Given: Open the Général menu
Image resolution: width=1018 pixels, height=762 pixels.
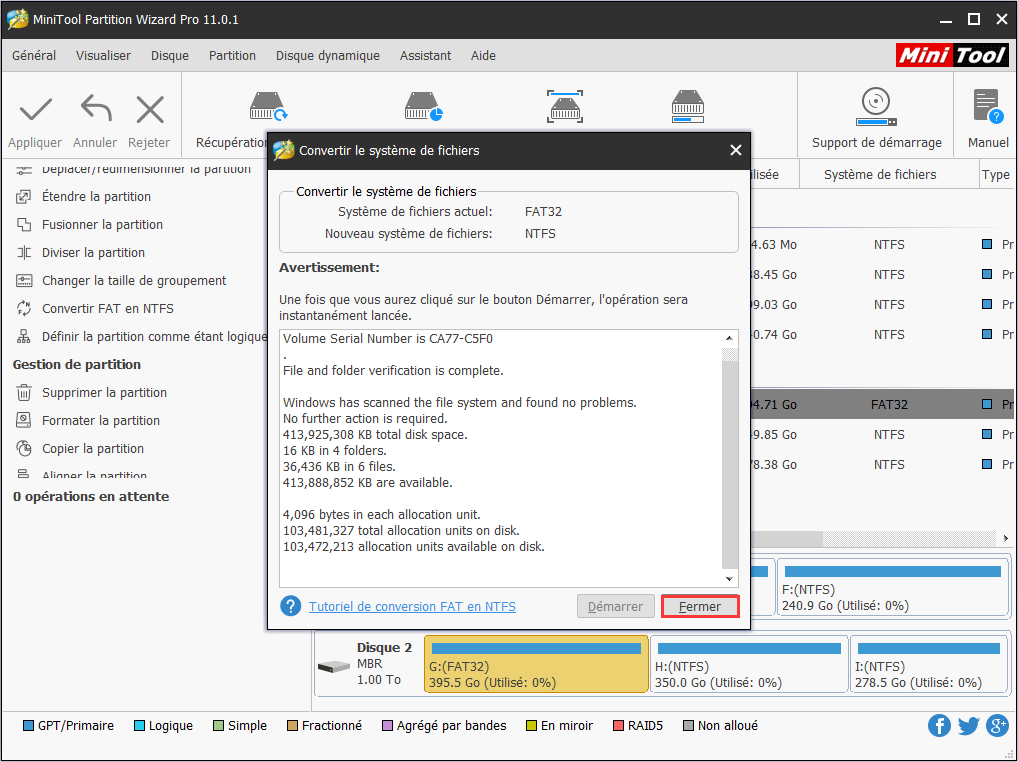Looking at the screenshot, I should [x=34, y=56].
